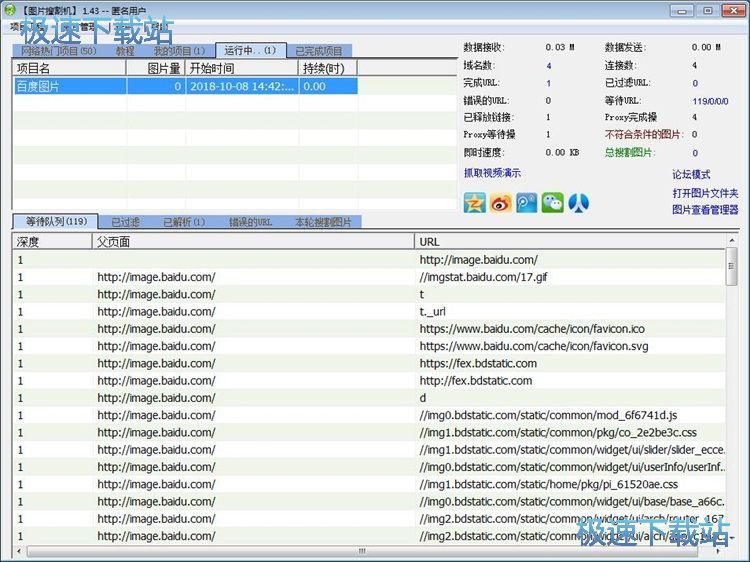This screenshot has height=562, width=750.
Task: Click the 域名数 value 4
Action: pos(549,66)
